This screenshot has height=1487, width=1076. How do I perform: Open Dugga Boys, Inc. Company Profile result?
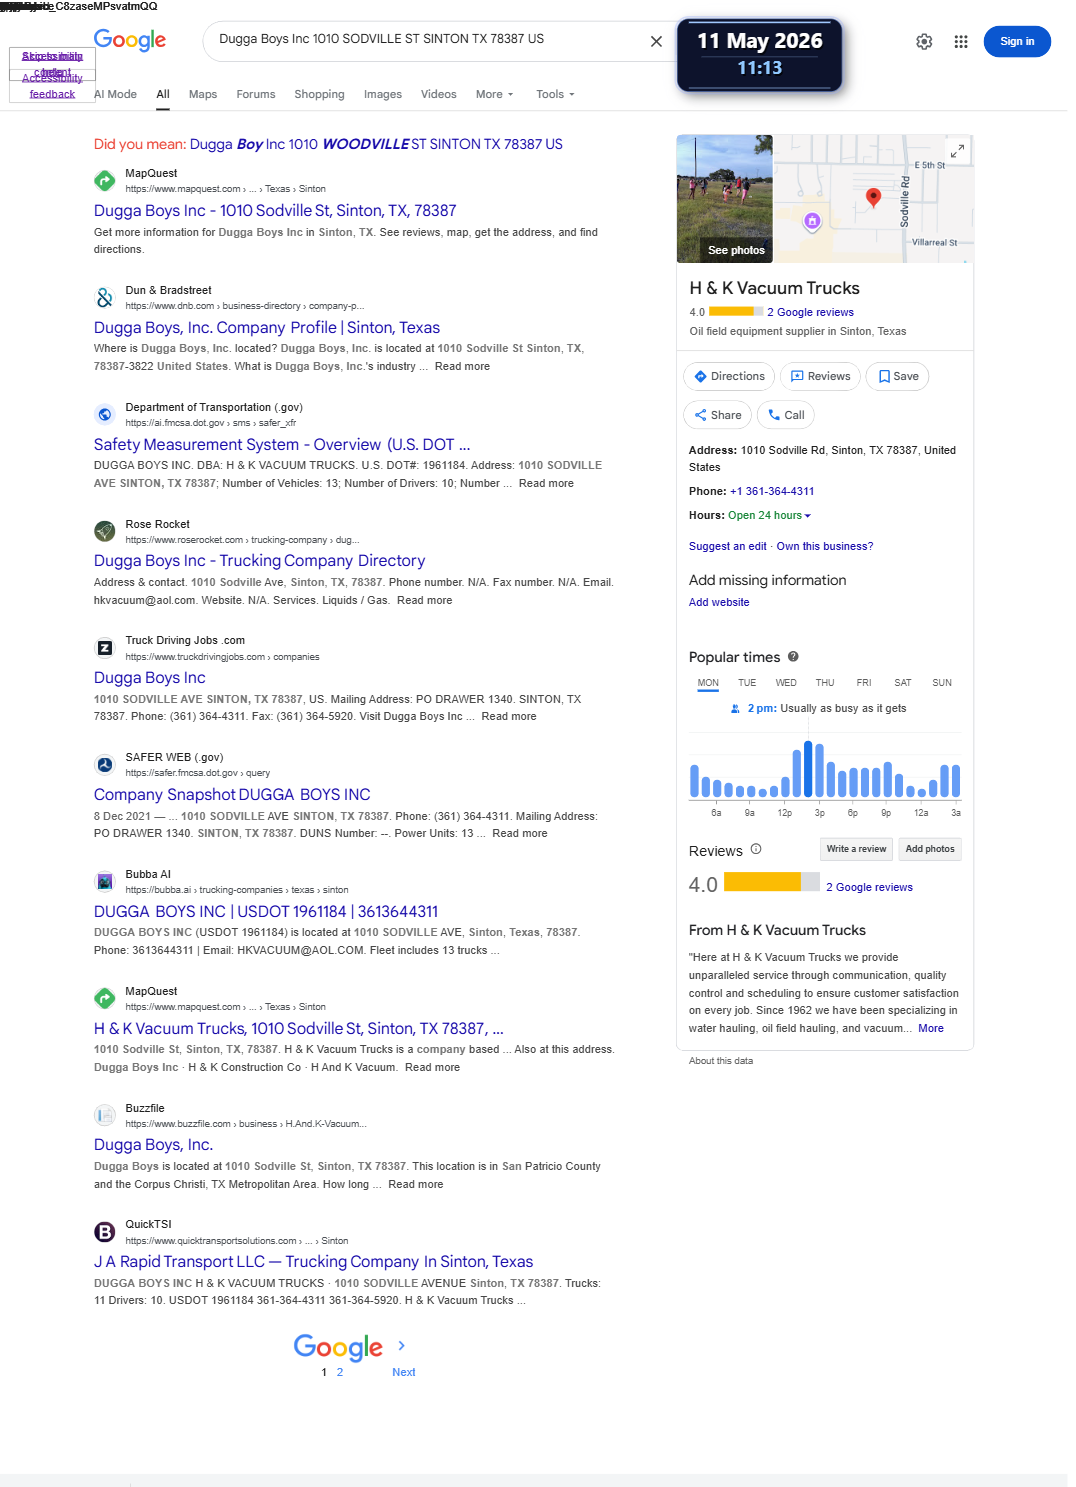pyautogui.click(x=267, y=328)
